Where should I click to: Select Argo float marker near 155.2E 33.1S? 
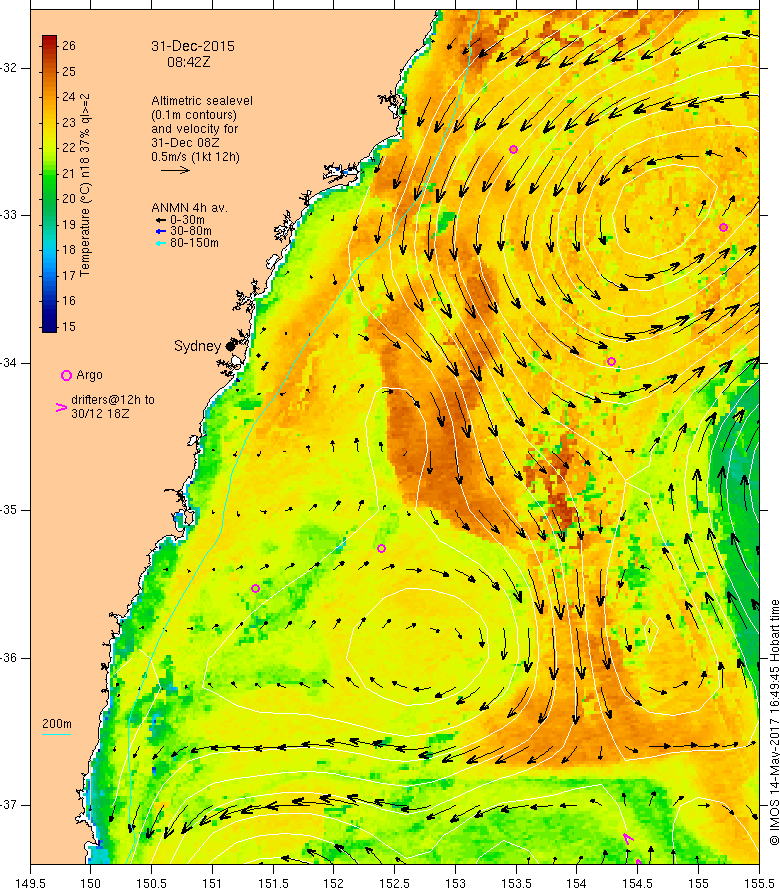click(723, 228)
